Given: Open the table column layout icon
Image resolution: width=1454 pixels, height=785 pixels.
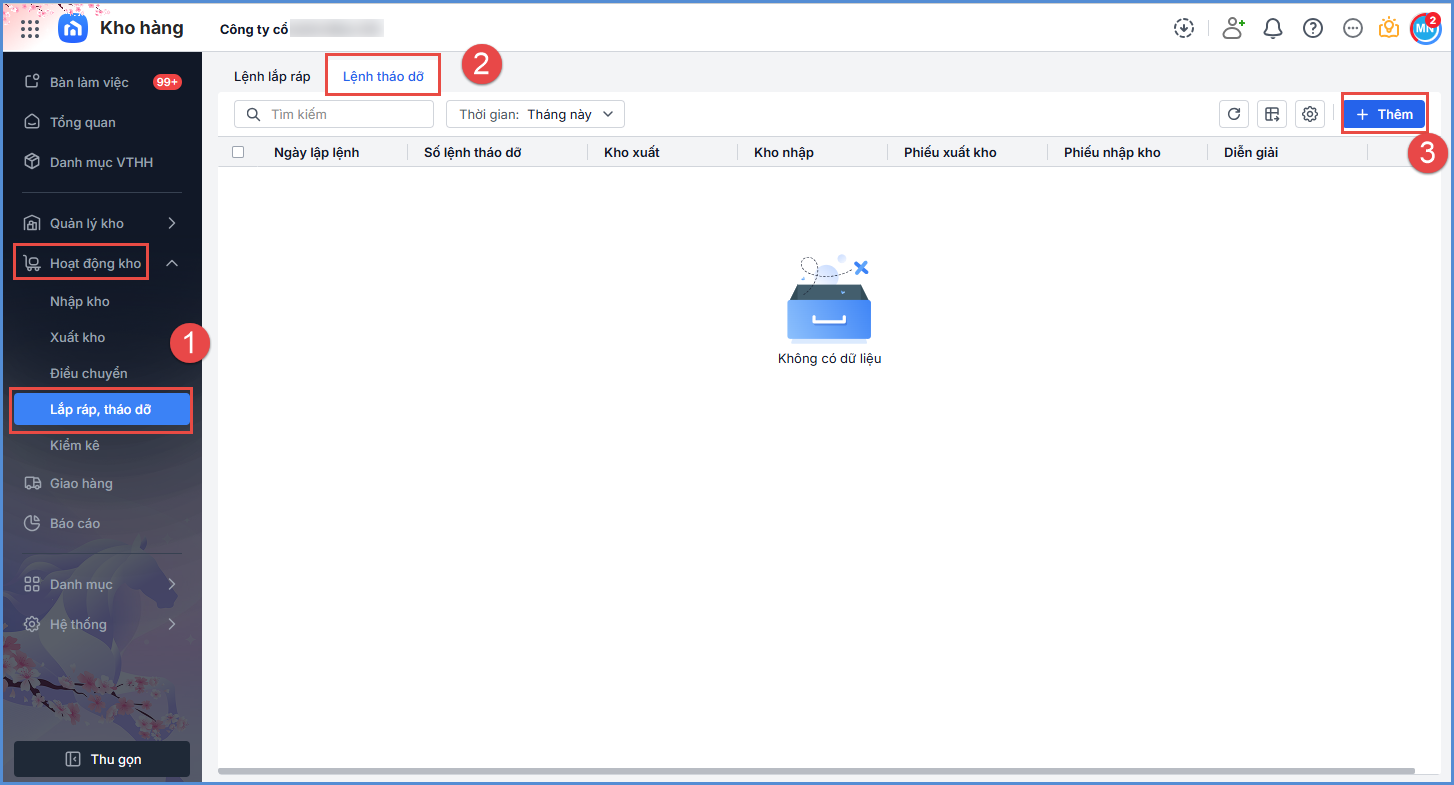Looking at the screenshot, I should [1272, 114].
